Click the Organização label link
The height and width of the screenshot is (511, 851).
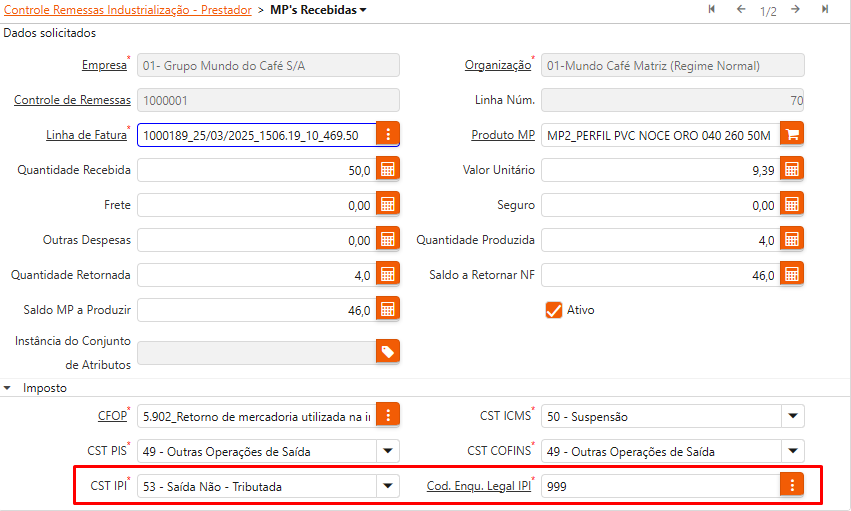click(x=498, y=65)
